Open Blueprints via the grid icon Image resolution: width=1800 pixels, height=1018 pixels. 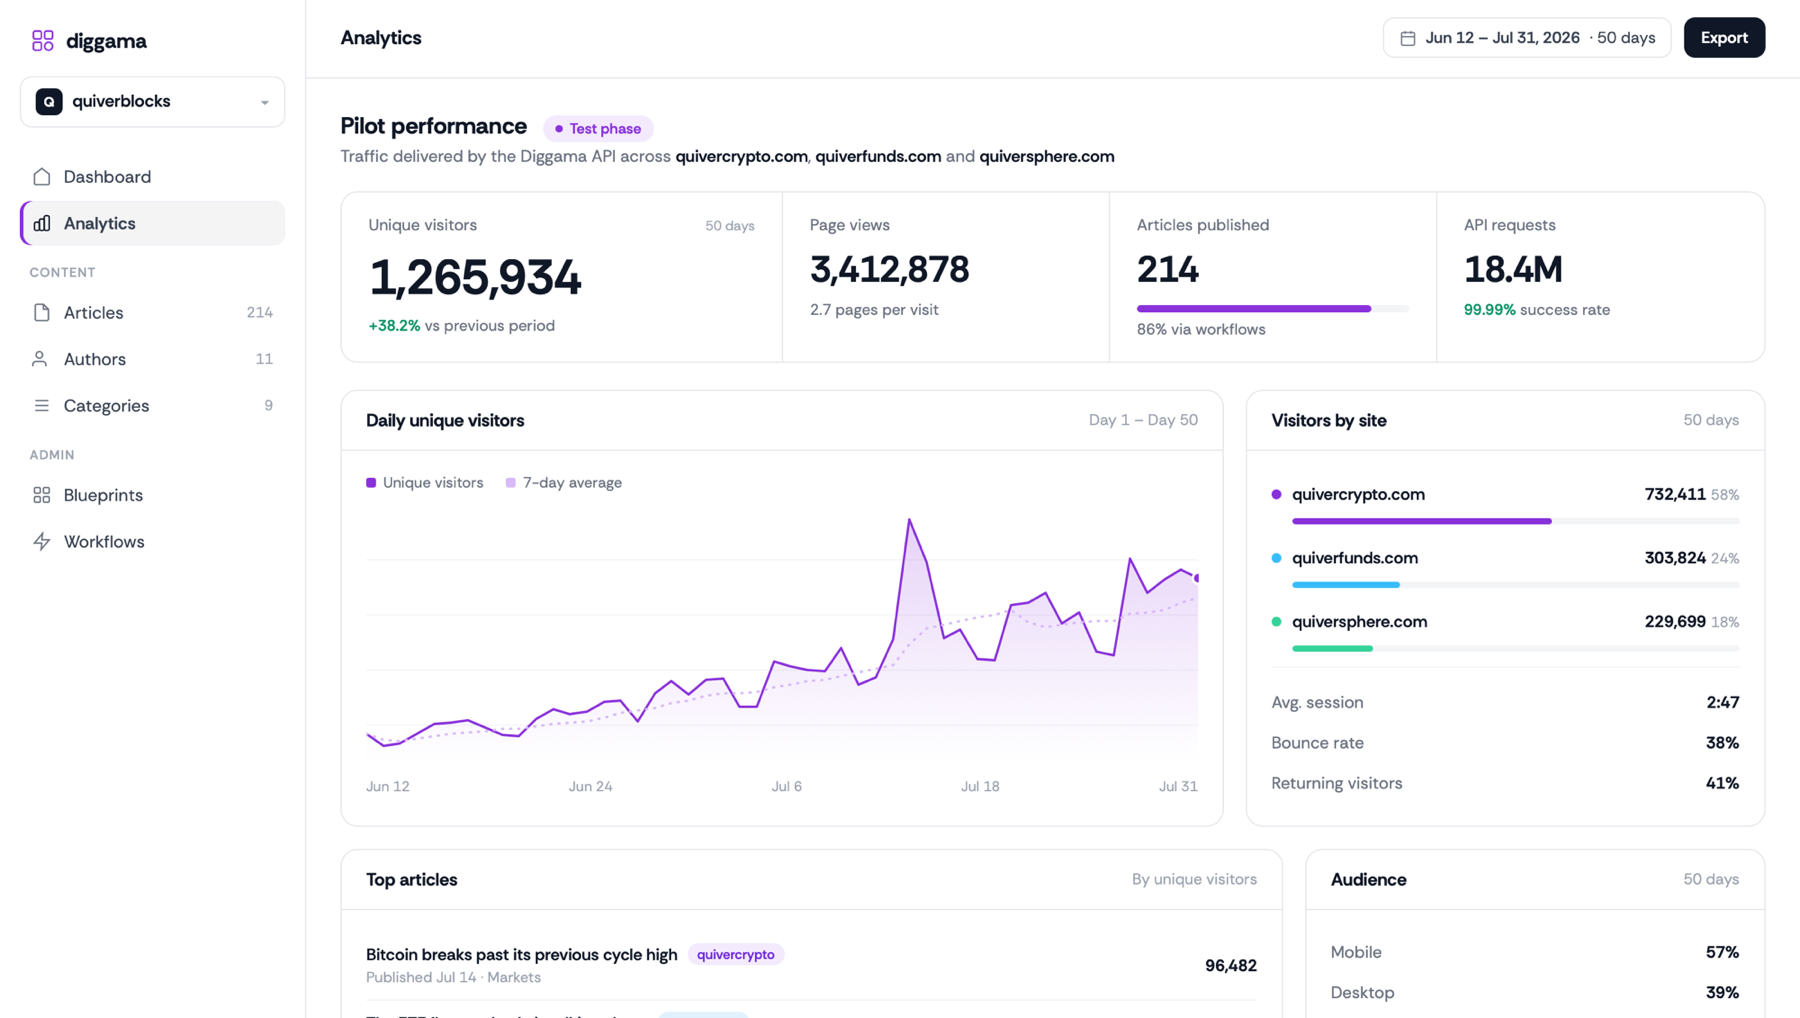coord(42,495)
